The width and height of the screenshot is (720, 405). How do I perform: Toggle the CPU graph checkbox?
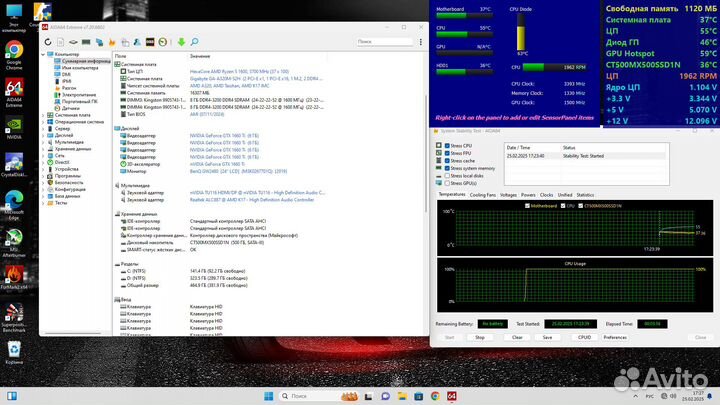pyautogui.click(x=563, y=206)
